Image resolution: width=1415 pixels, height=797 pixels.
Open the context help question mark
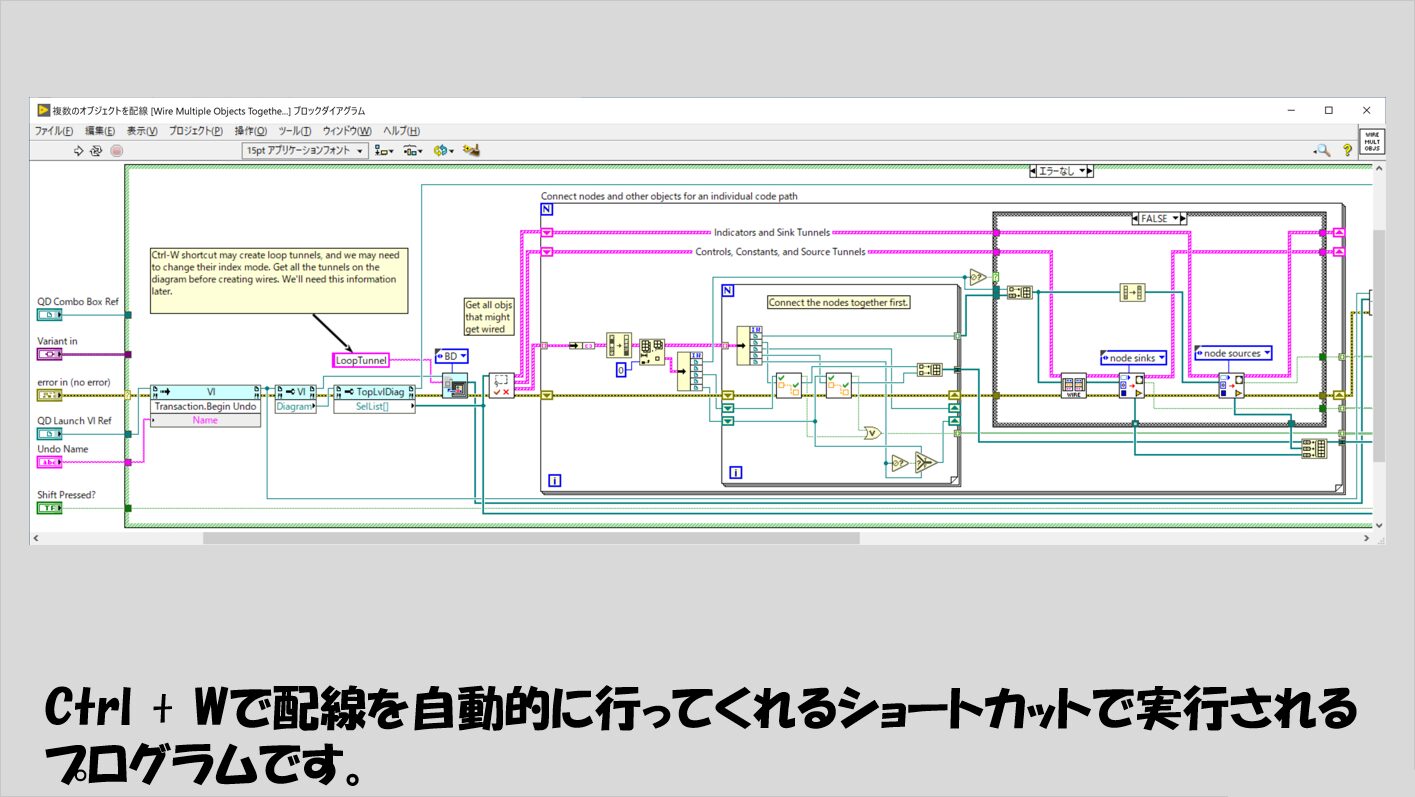[x=1346, y=151]
